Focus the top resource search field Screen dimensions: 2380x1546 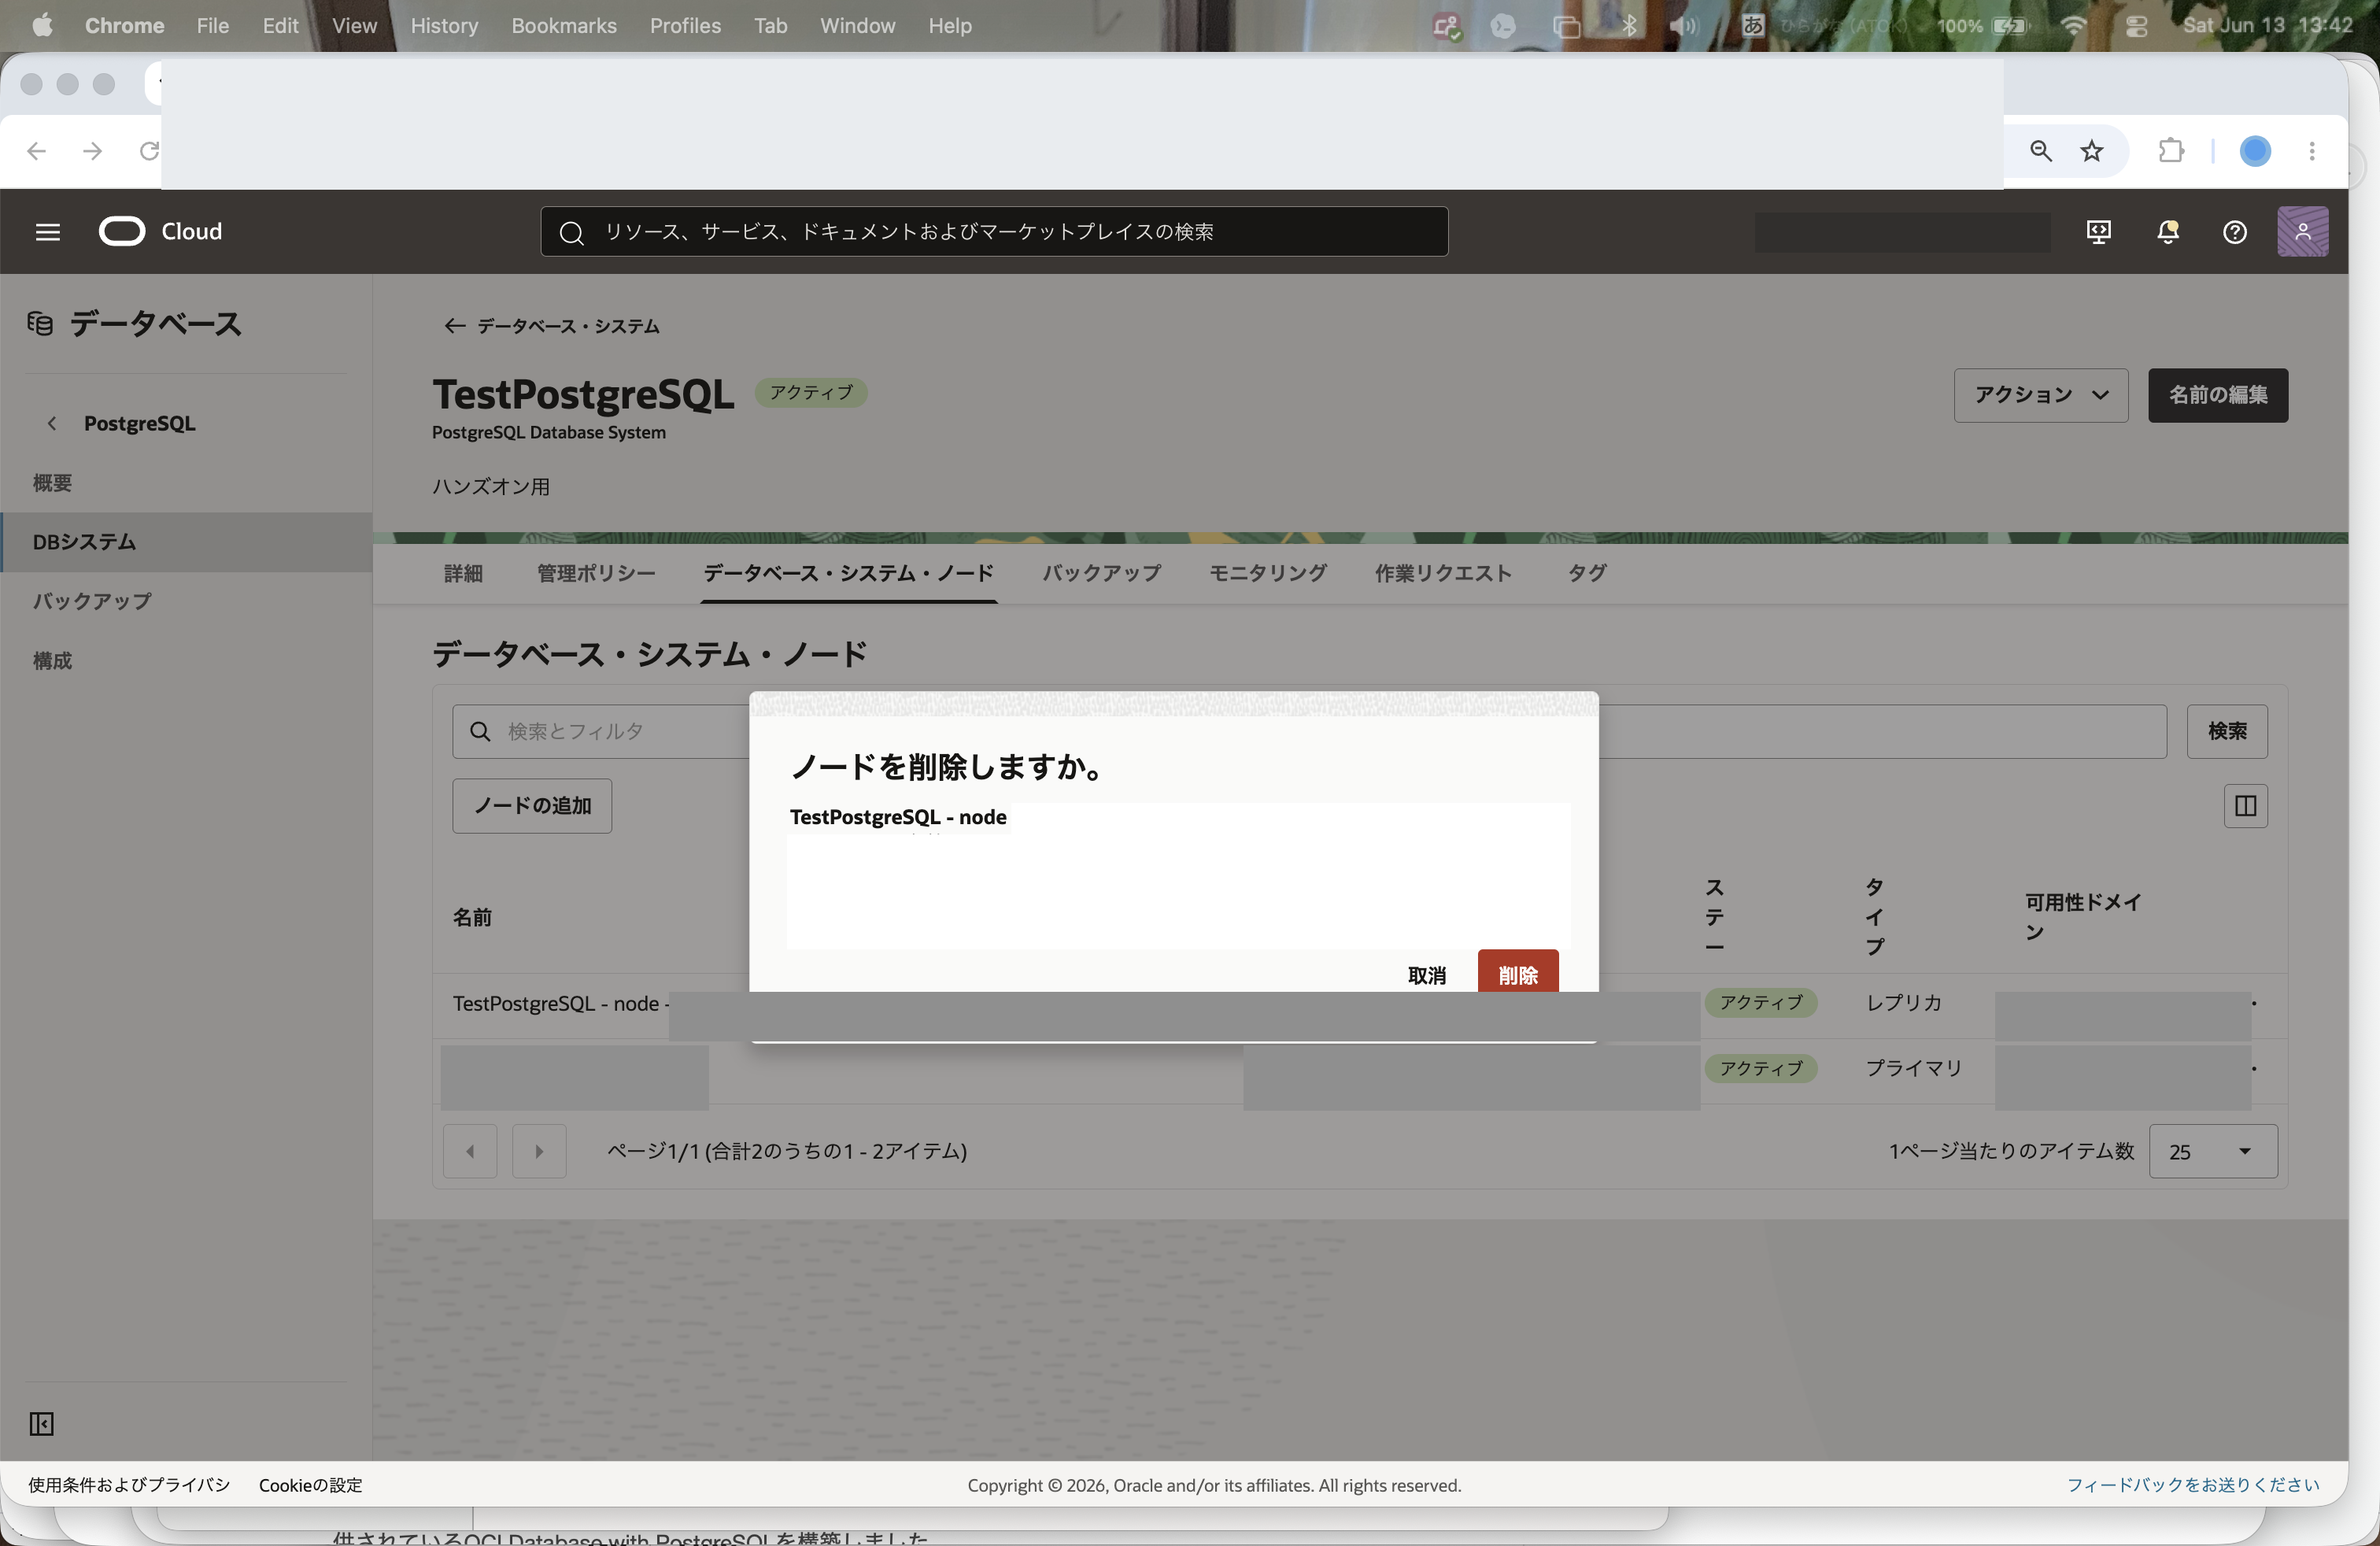click(x=994, y=232)
